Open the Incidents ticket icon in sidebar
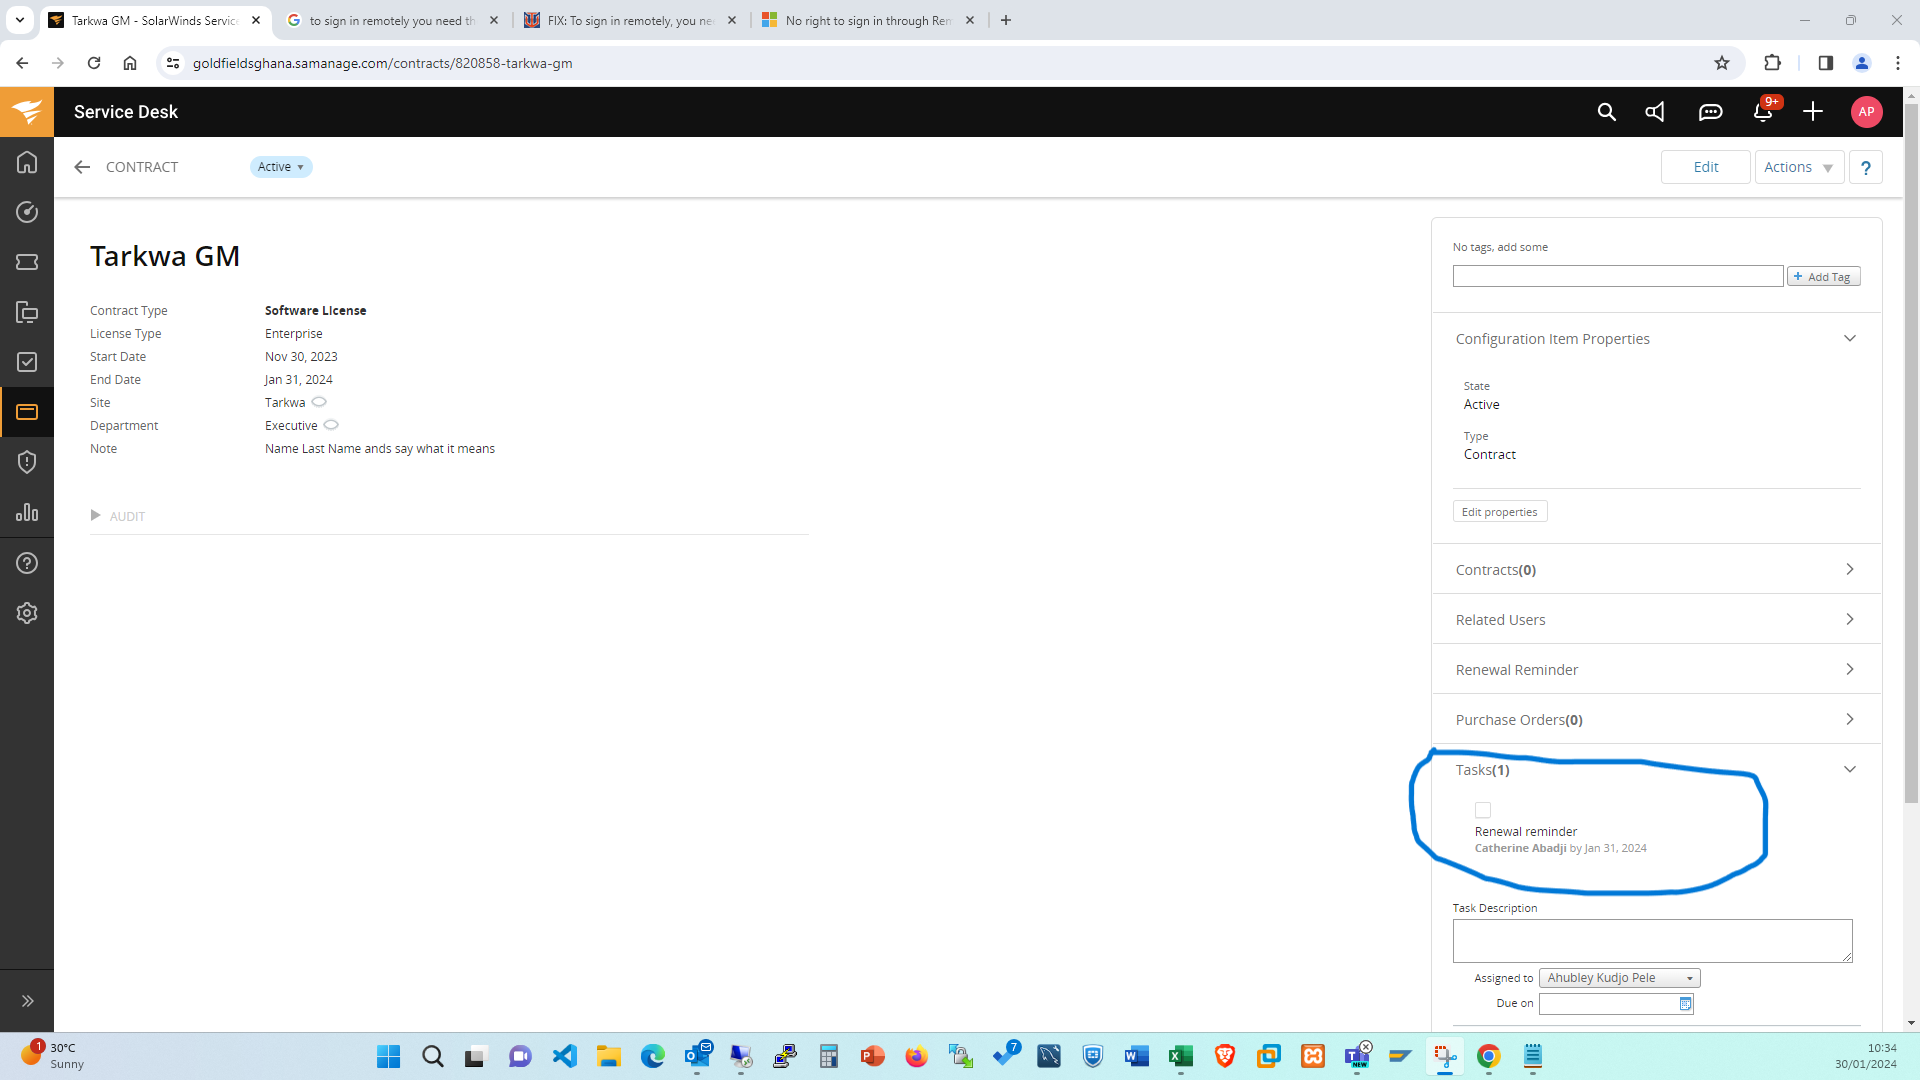The image size is (1920, 1080). [x=27, y=262]
